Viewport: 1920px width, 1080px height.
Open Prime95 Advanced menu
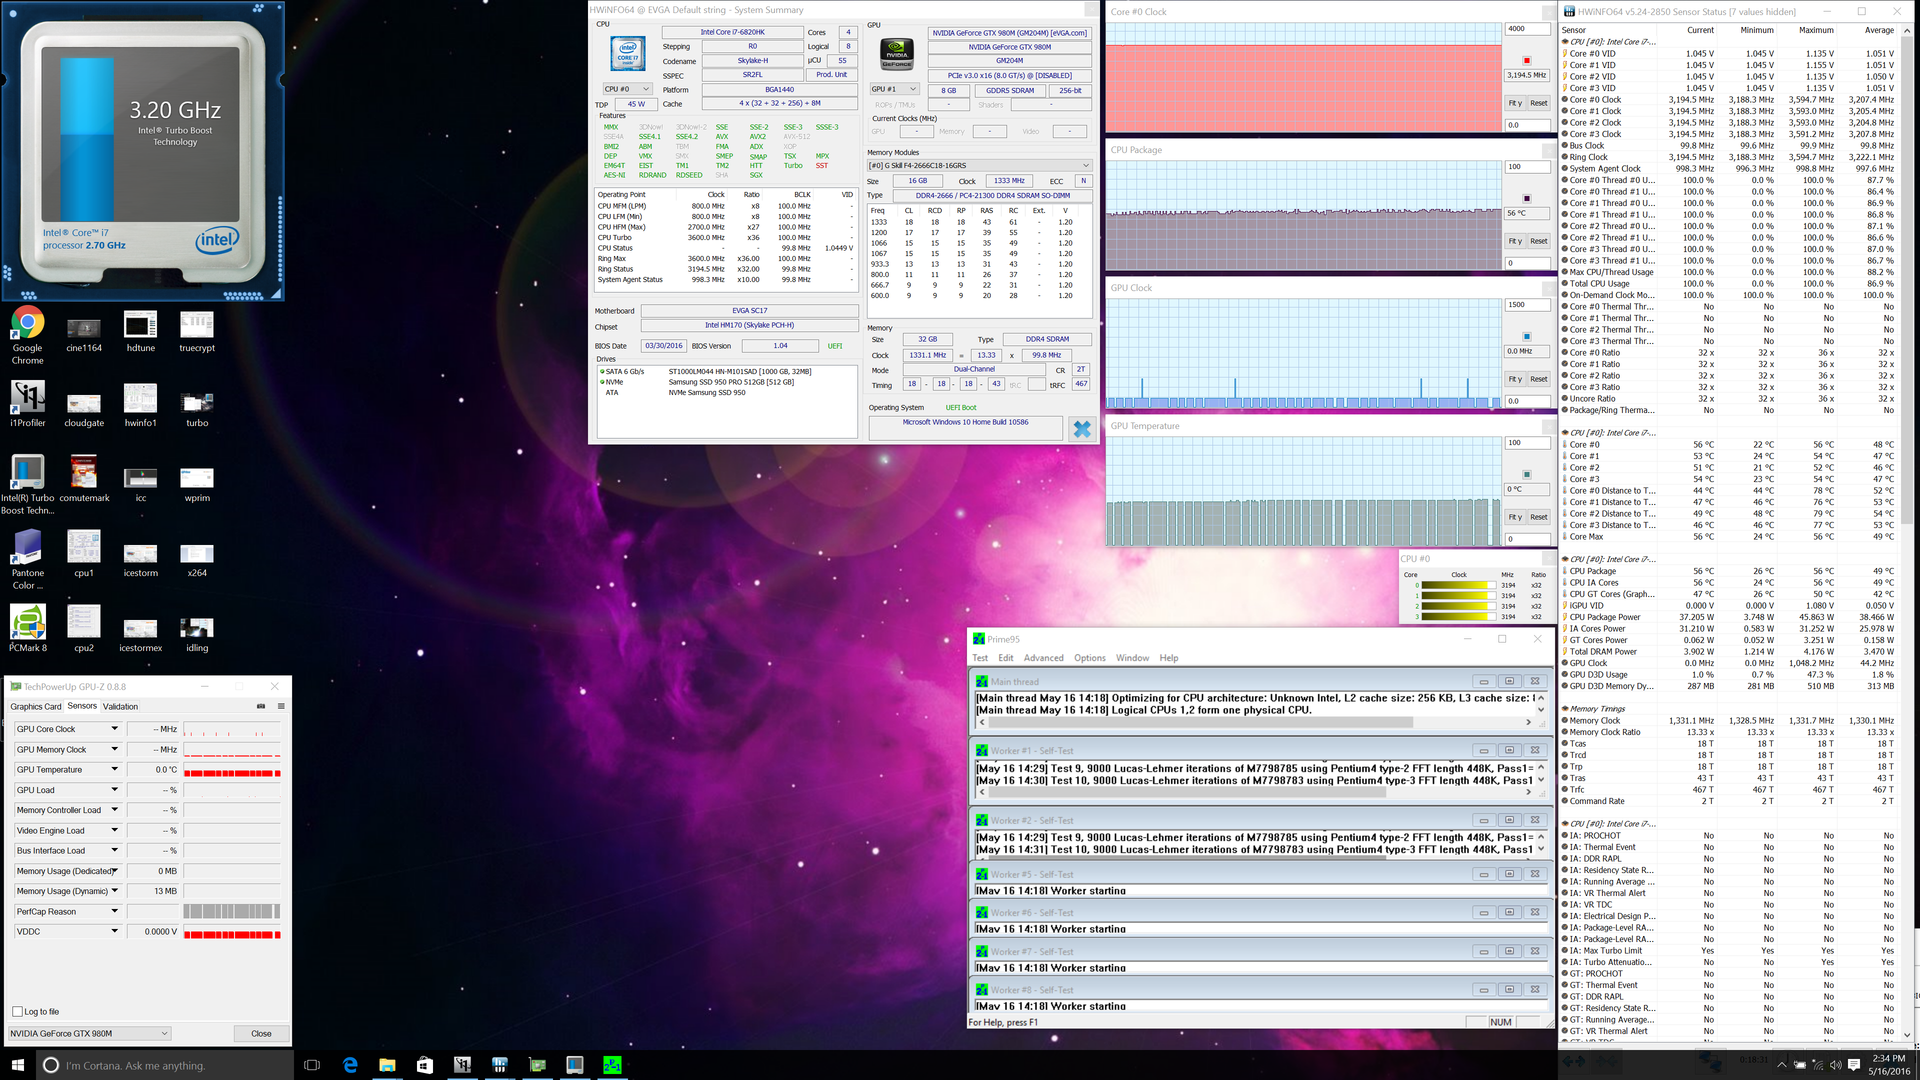pos(1043,658)
